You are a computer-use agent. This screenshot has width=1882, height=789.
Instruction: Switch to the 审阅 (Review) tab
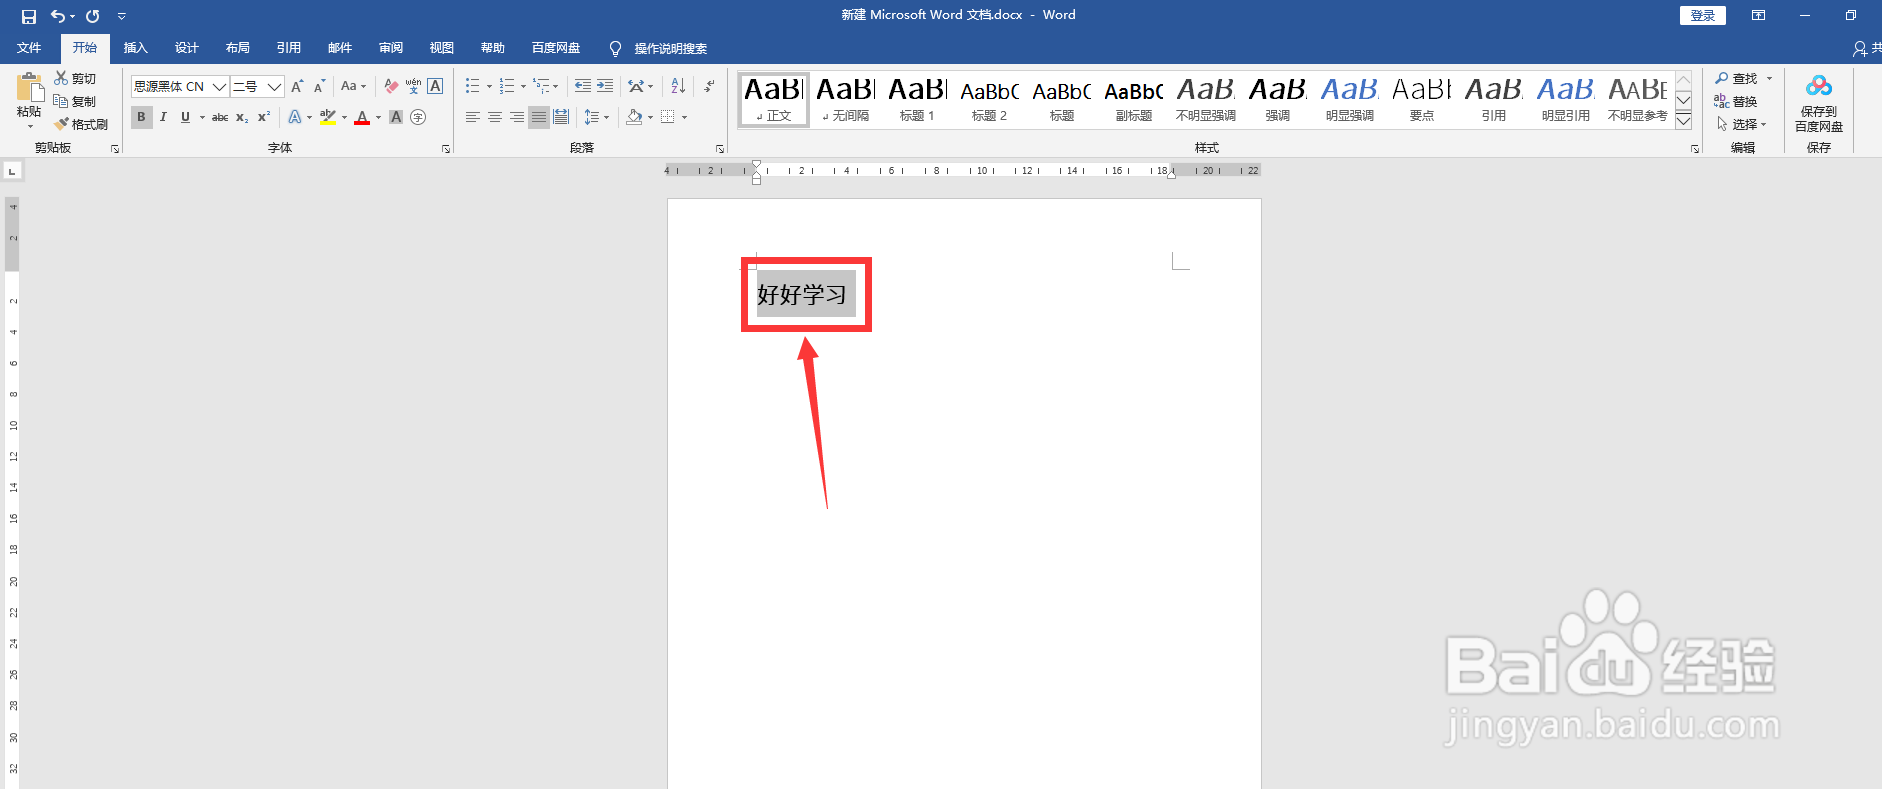point(390,48)
